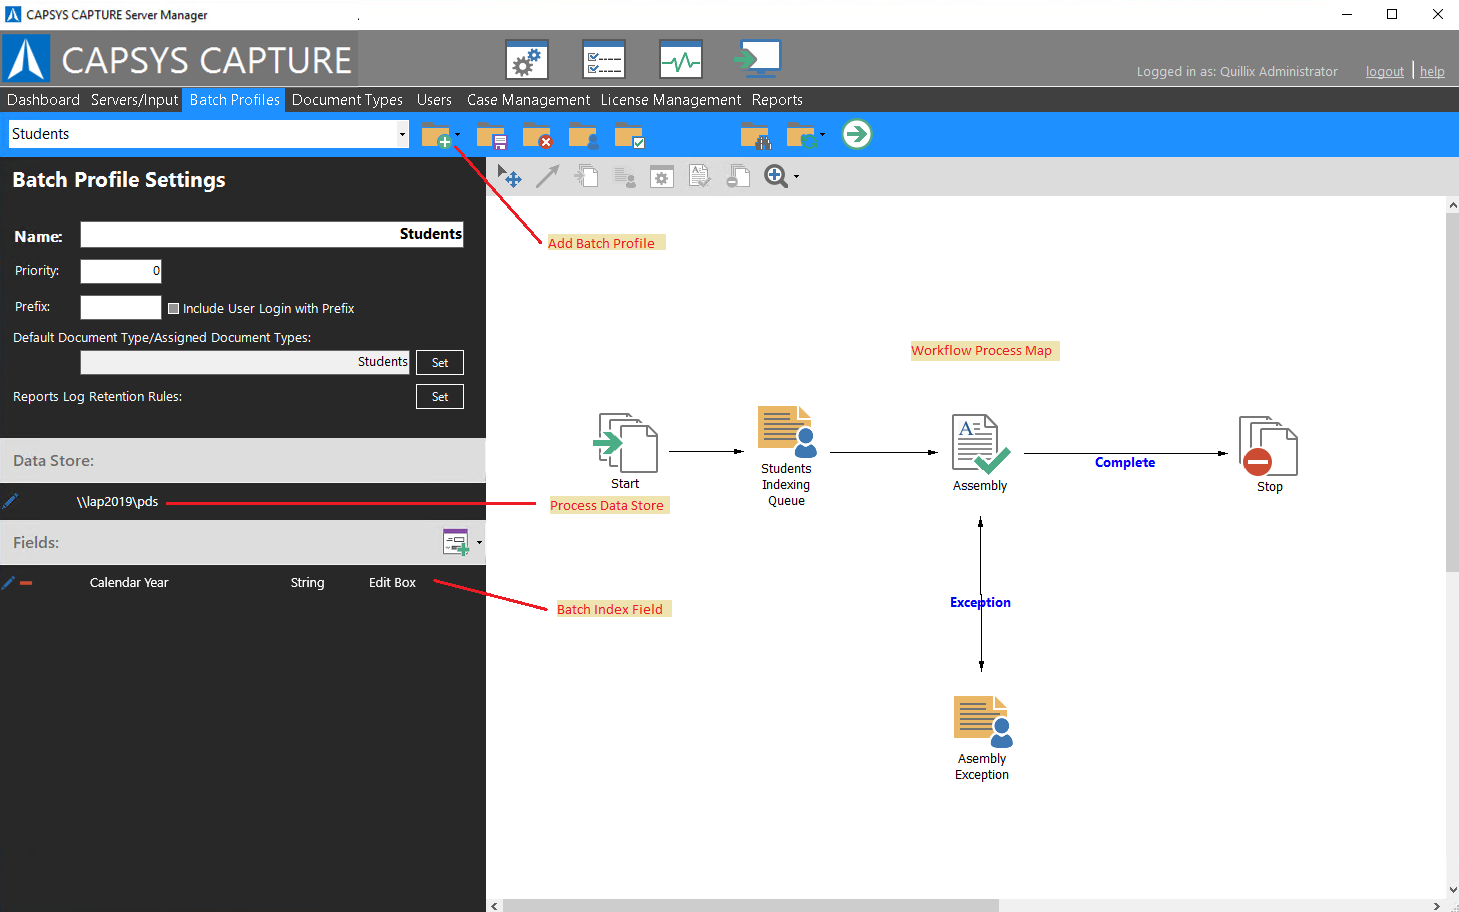Screen dimensions: 1459x912
Task: Click the pencil edit icon beside data store path
Action: point(10,501)
